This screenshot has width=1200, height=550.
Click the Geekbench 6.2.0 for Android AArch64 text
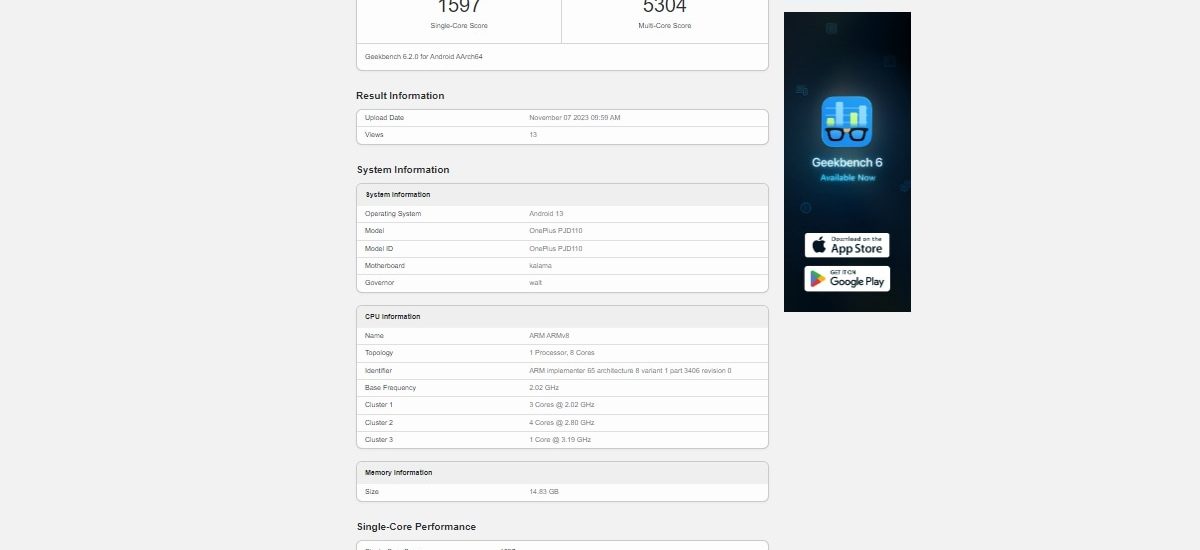coord(424,57)
